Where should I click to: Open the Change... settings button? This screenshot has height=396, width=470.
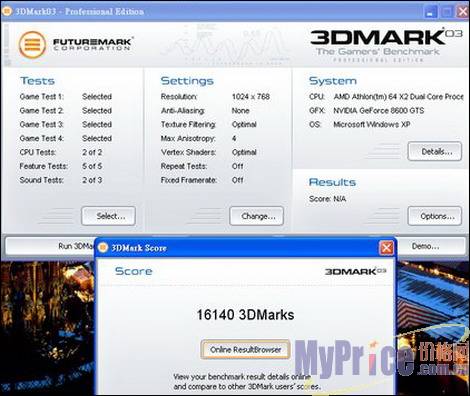(257, 216)
